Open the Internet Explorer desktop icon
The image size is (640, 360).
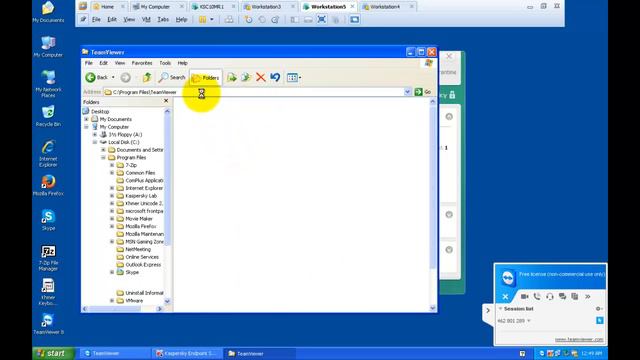[x=48, y=153]
